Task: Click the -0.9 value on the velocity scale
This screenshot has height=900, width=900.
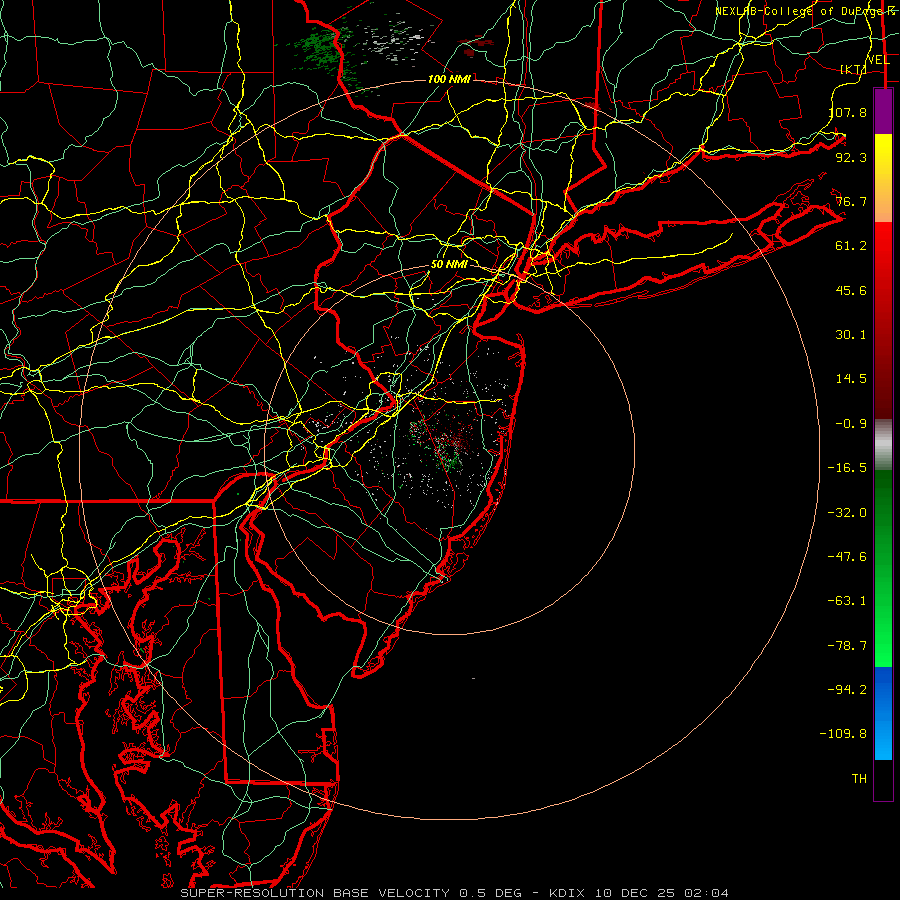Action: click(851, 423)
